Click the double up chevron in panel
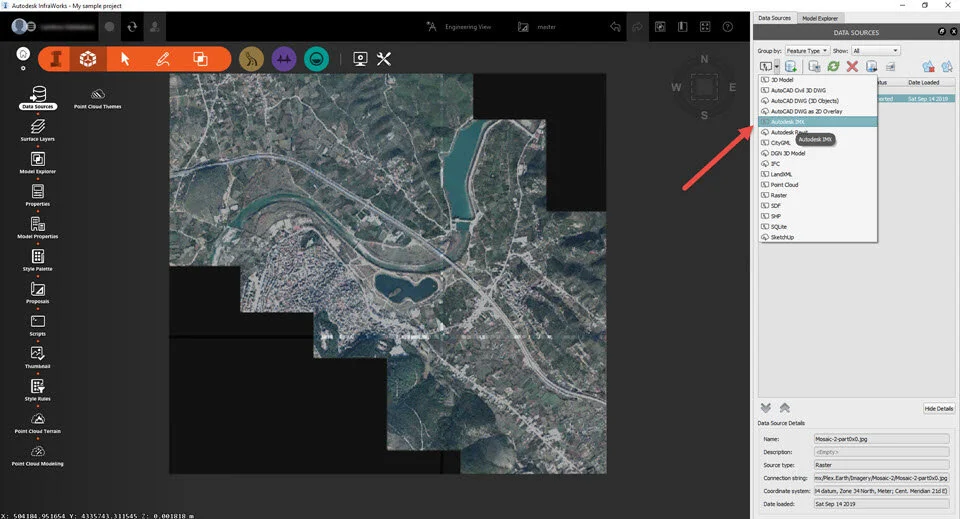 coord(784,408)
